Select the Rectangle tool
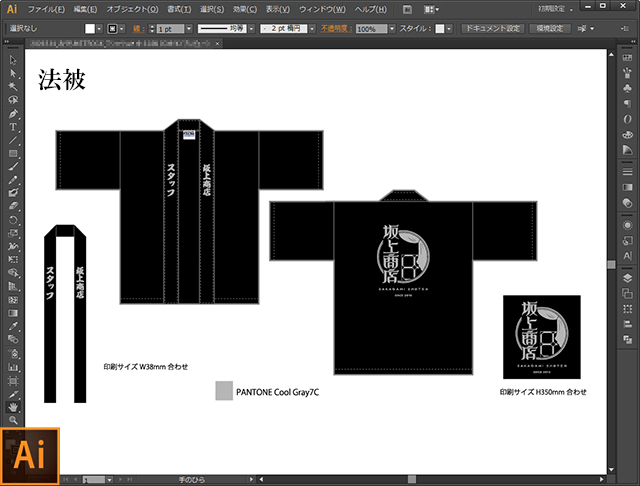The width and height of the screenshot is (640, 486). (x=13, y=153)
